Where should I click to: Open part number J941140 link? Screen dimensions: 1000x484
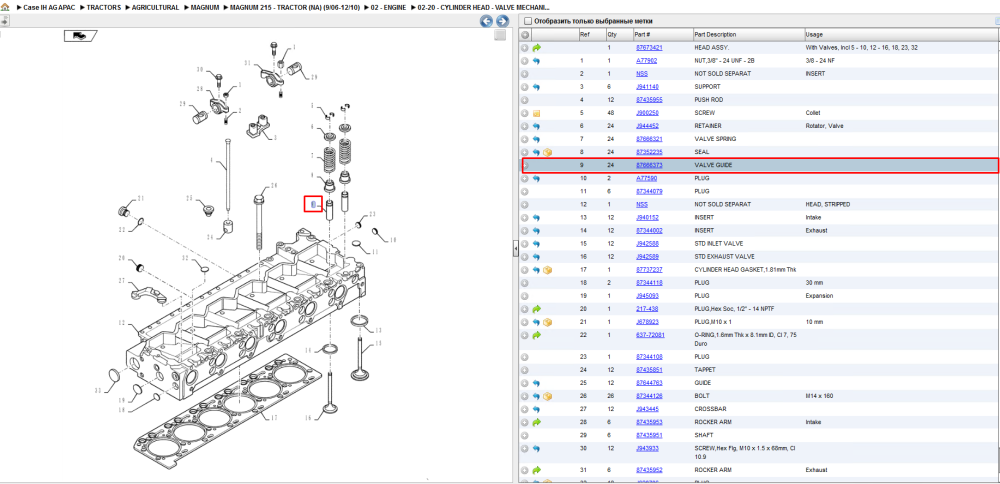(647, 87)
